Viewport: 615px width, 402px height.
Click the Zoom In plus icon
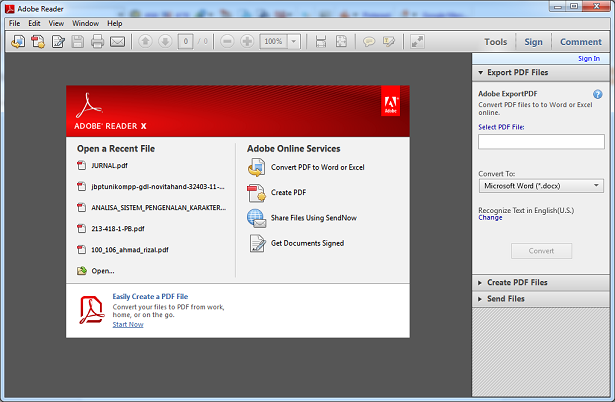[x=247, y=41]
